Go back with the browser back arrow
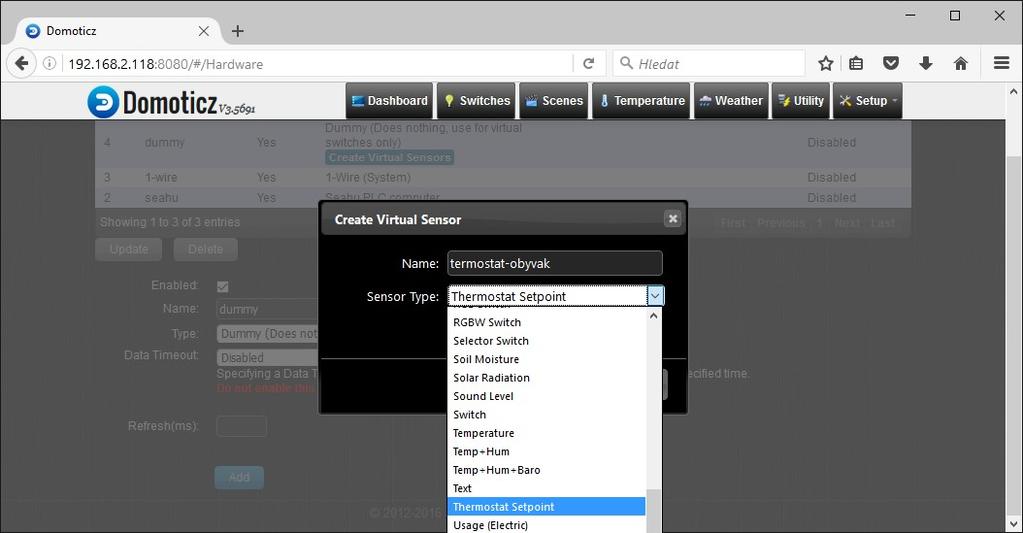Screen dimensions: 1023x533 click(x=21, y=63)
